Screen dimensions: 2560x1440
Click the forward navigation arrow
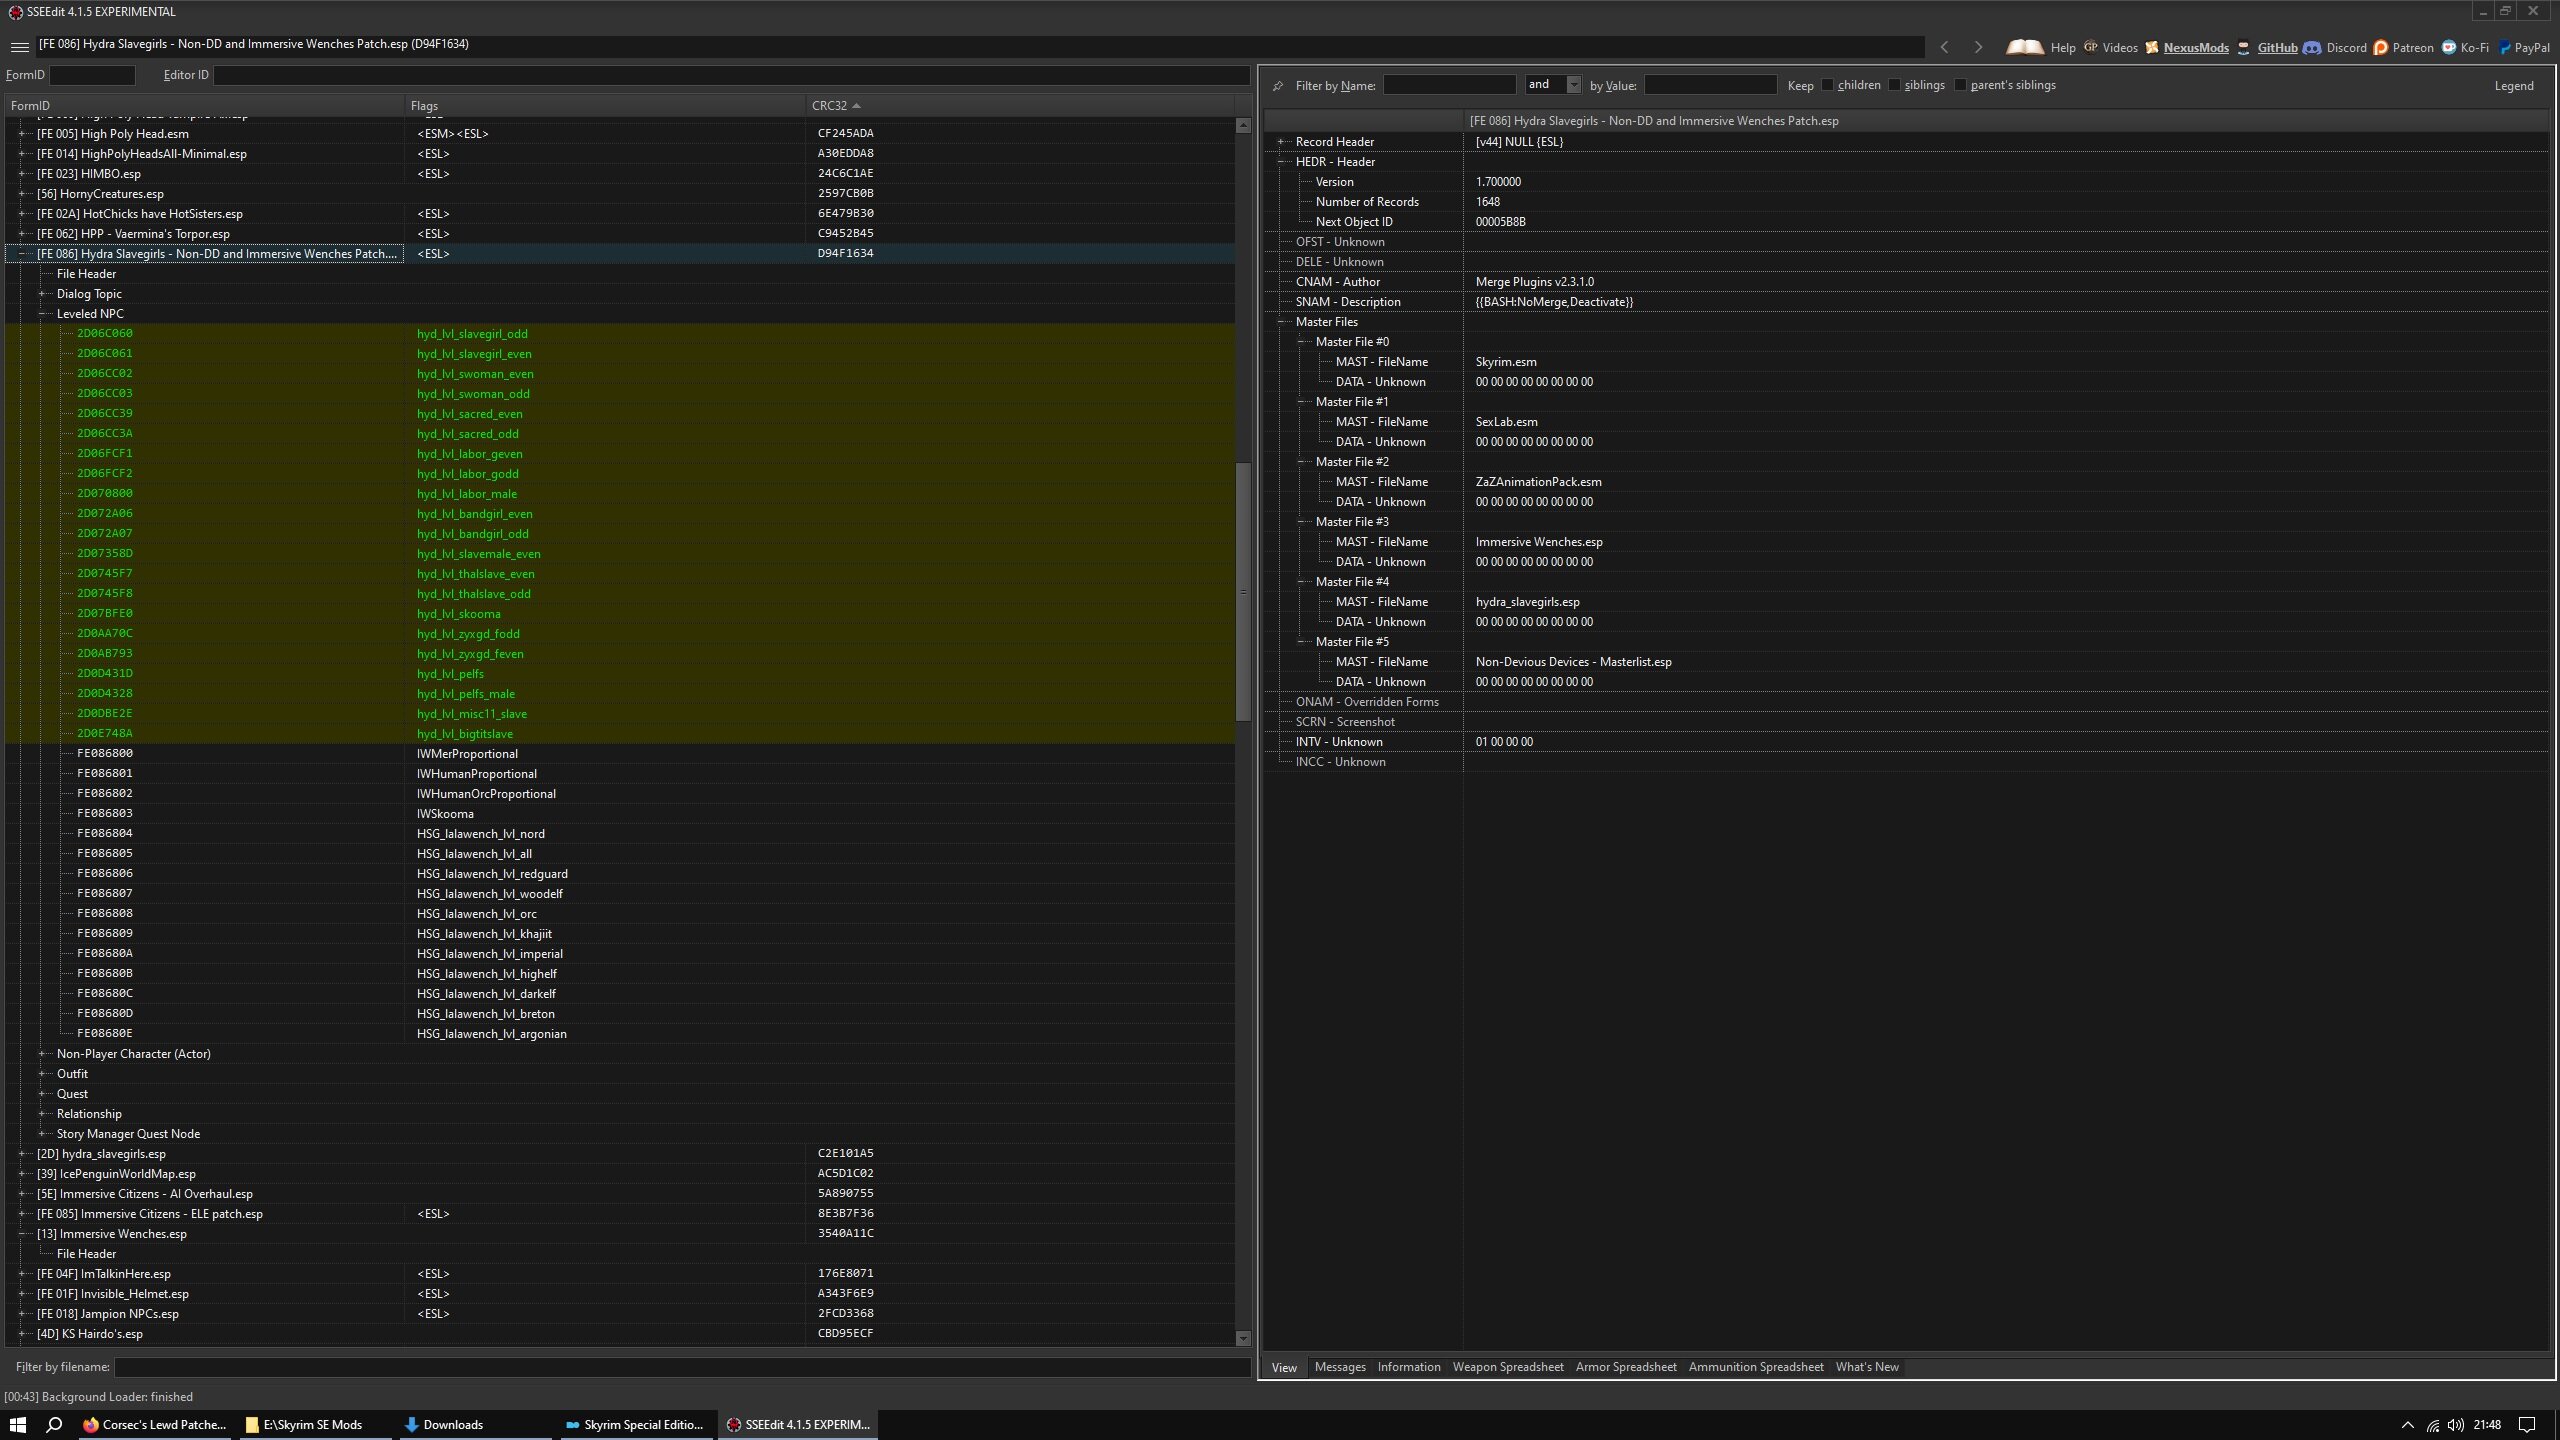click(x=1977, y=47)
